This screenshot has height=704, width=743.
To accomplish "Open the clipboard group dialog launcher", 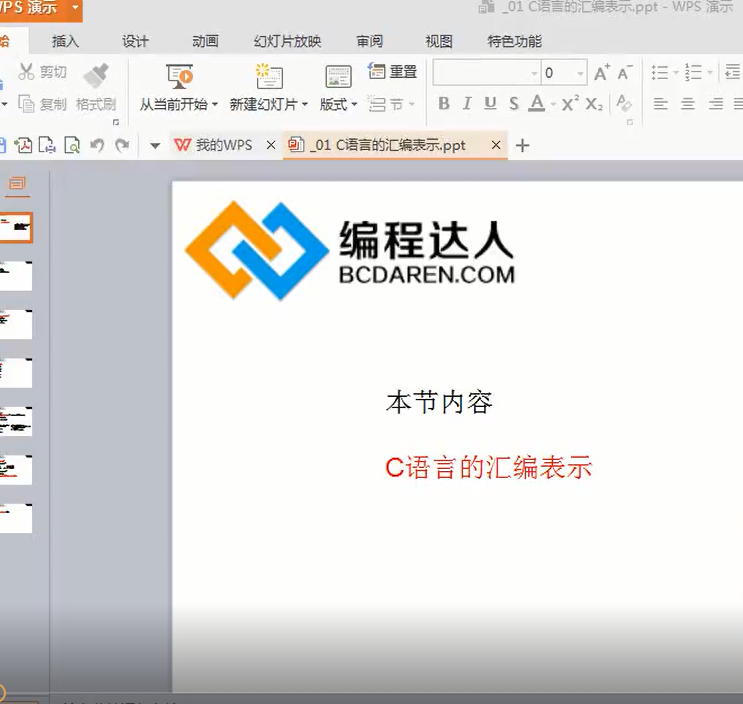I will (116, 122).
